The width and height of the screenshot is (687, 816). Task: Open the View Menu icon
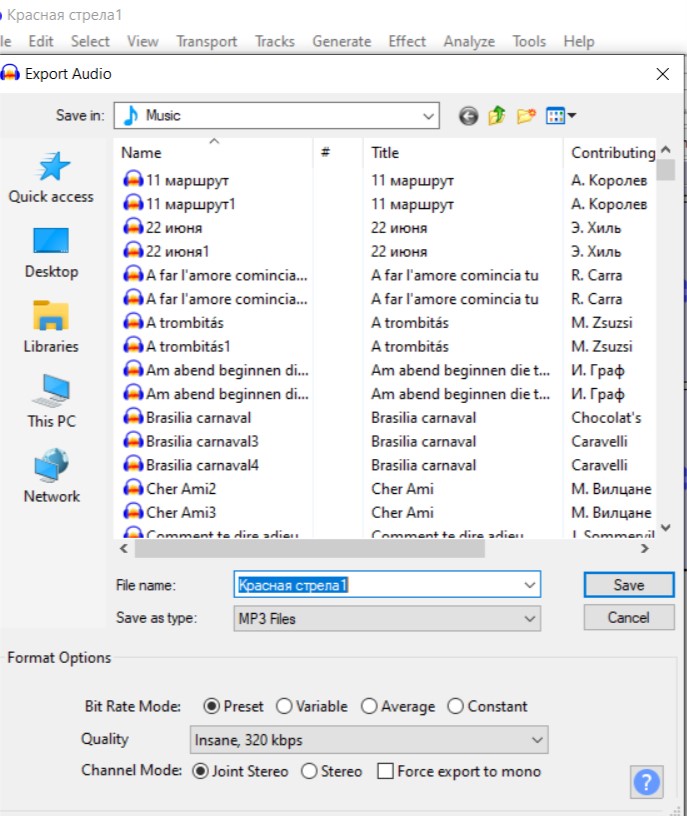560,116
